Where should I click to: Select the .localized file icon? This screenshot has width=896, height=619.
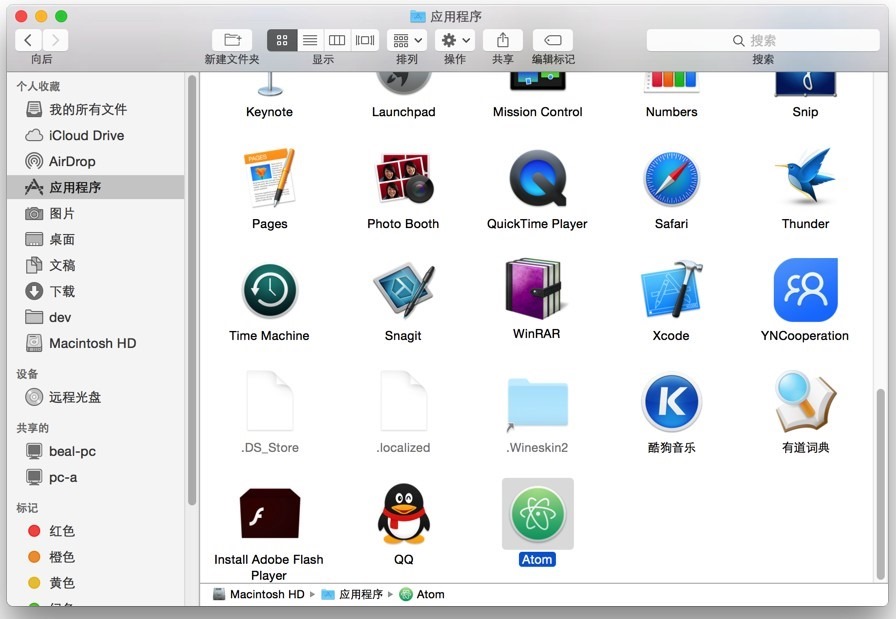403,401
